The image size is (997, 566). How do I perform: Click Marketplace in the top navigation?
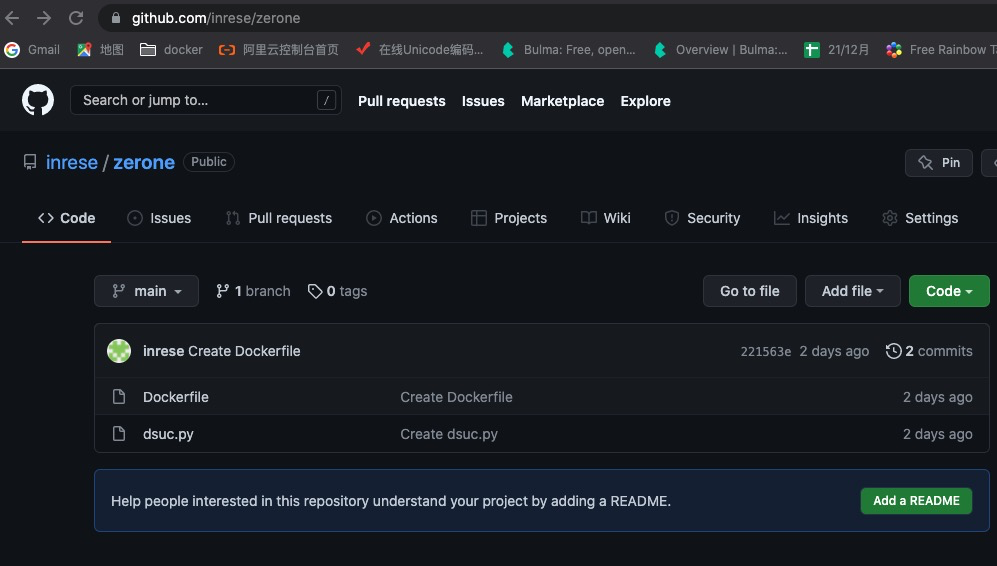(562, 101)
